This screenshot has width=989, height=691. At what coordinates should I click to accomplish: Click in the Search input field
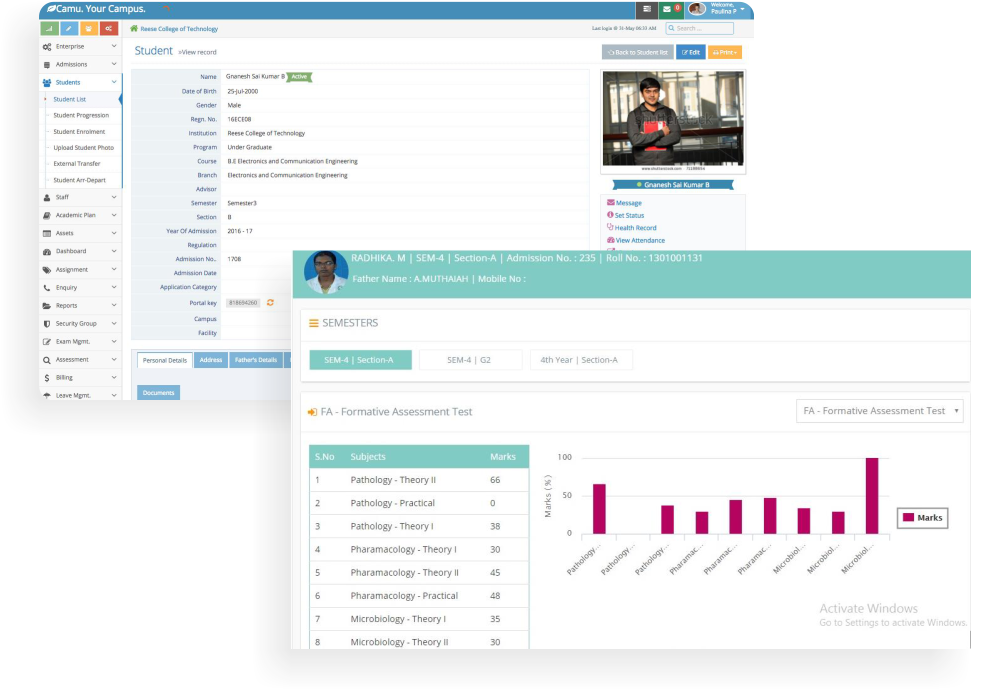[700, 28]
